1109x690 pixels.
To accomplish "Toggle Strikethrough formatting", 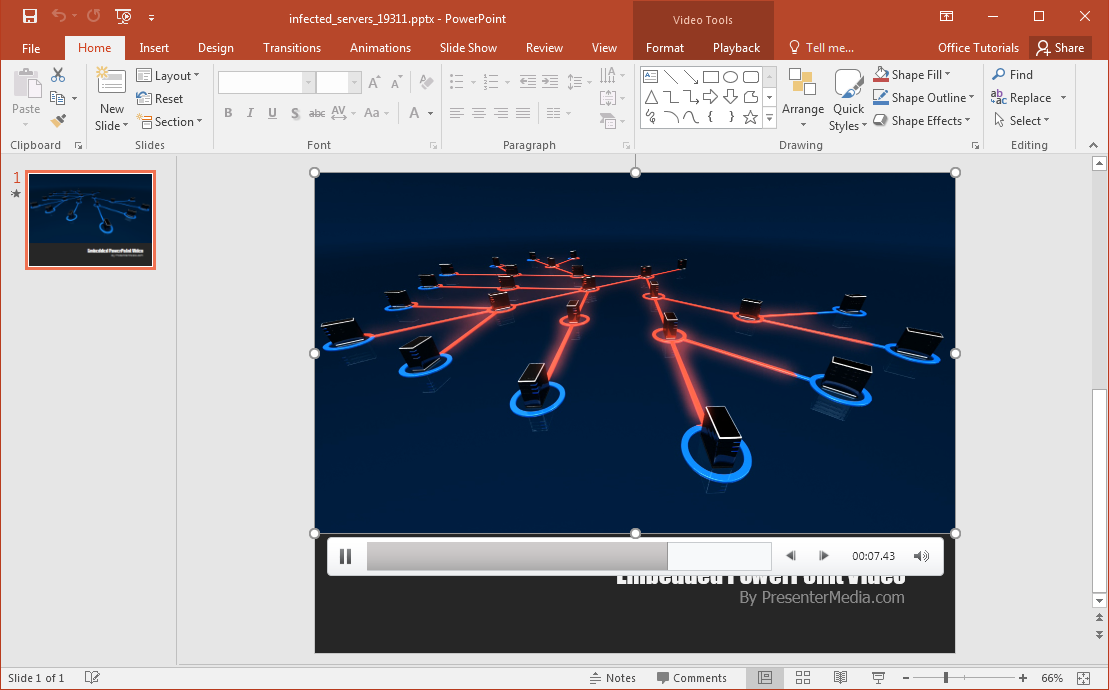I will [317, 112].
